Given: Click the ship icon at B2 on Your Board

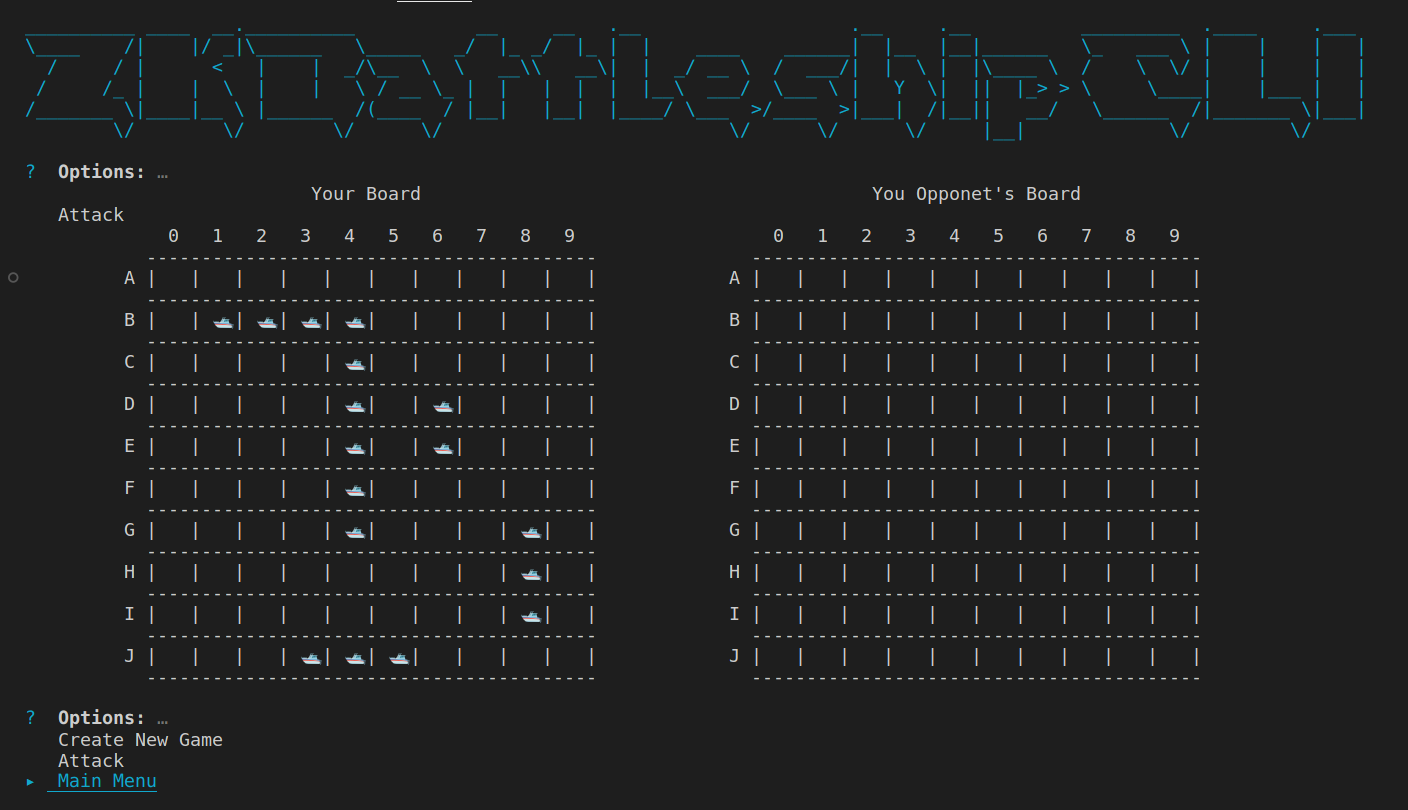Looking at the screenshot, I should [x=267, y=322].
